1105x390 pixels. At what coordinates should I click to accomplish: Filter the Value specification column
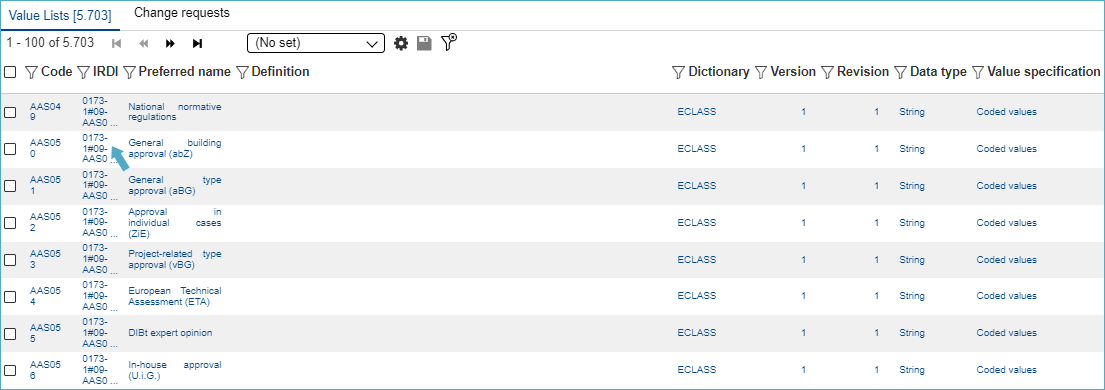[x=977, y=72]
